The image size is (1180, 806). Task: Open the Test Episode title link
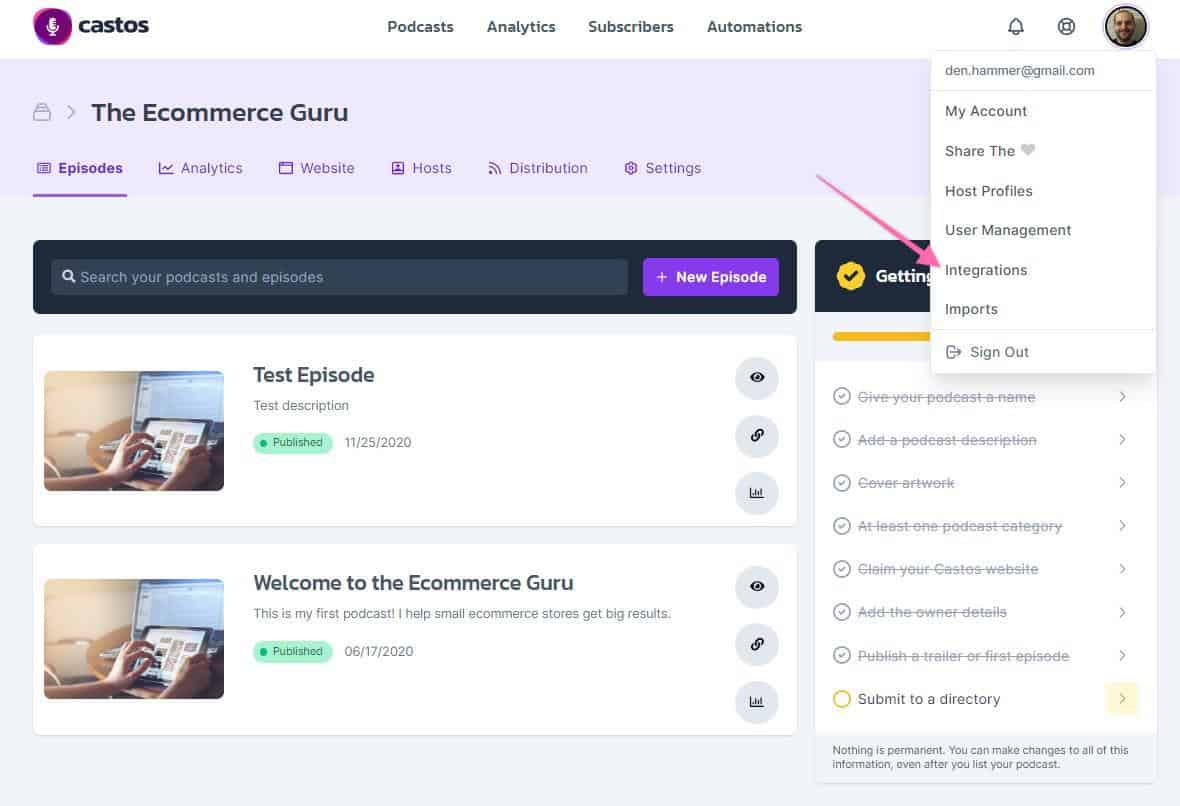(314, 374)
